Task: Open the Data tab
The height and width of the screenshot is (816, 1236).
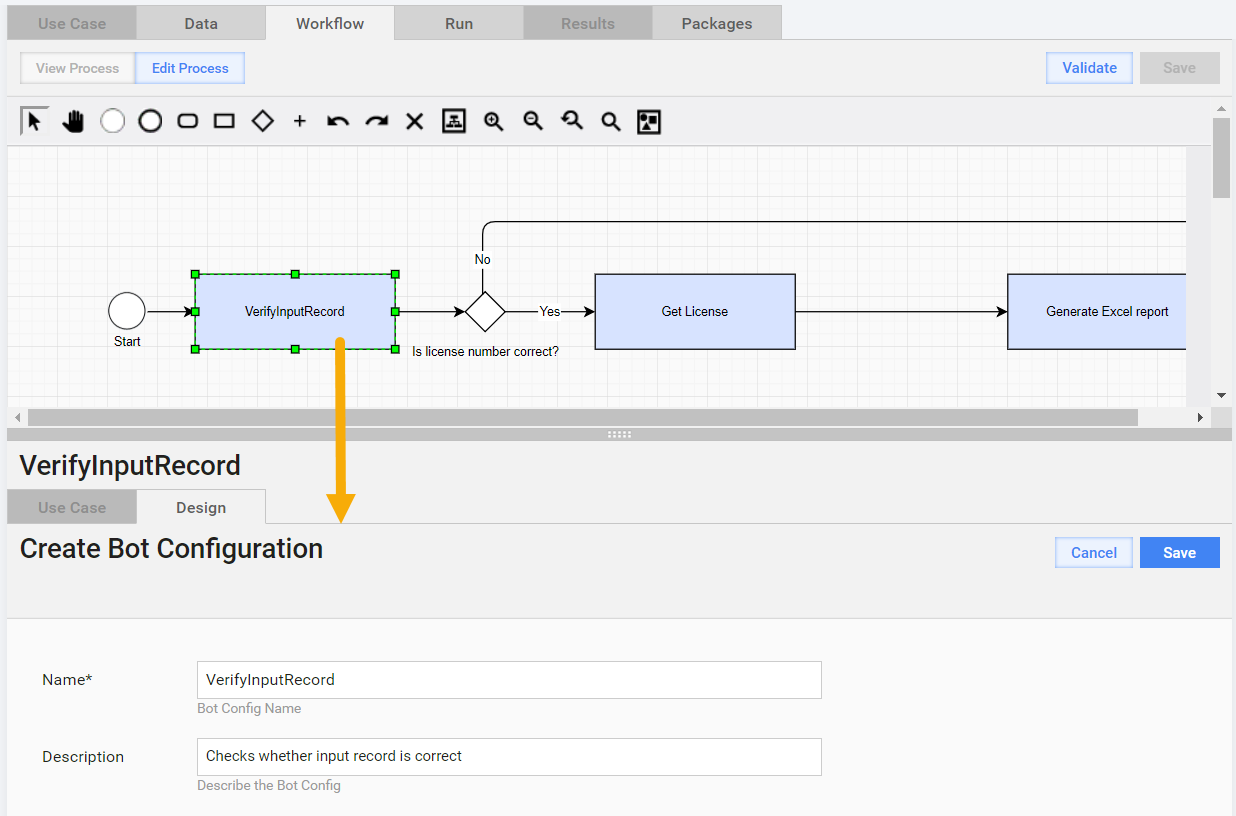Action: [201, 23]
